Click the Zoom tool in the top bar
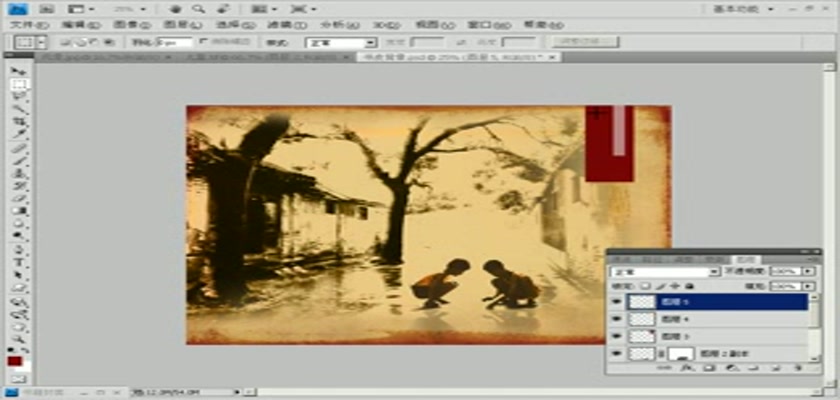The height and width of the screenshot is (400, 840). click(x=198, y=8)
